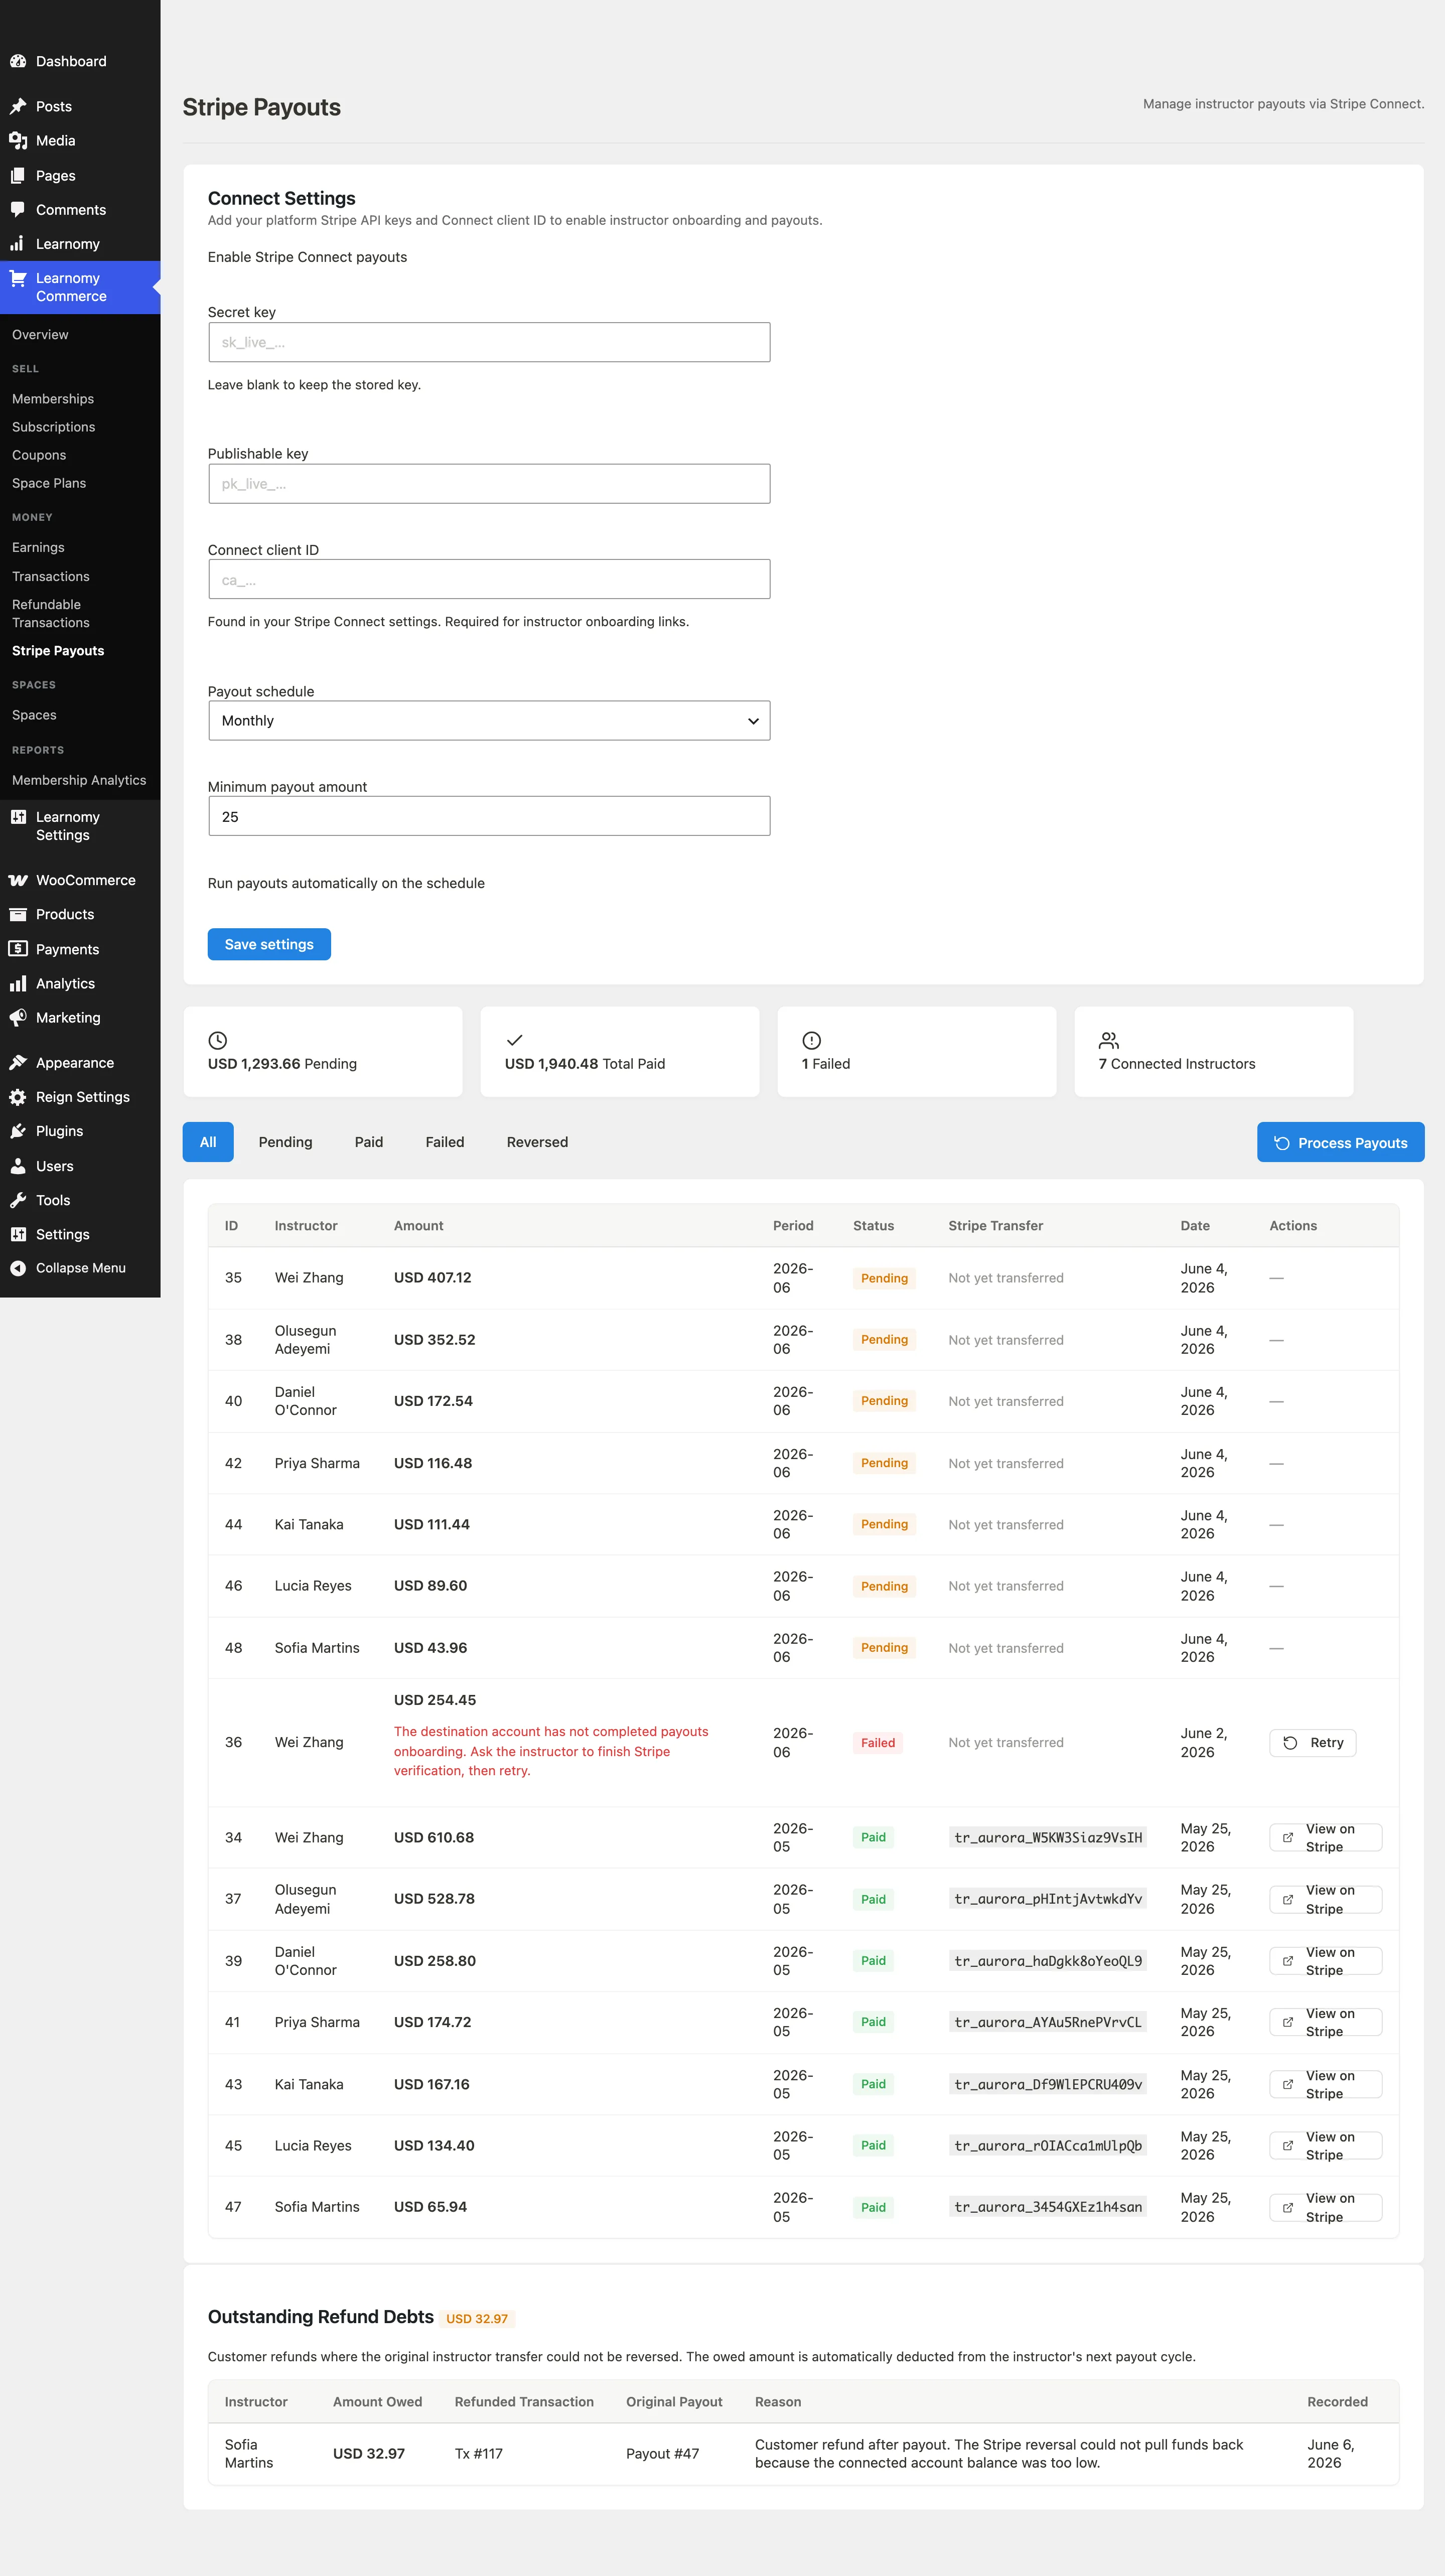
Task: Toggle Run payouts automatically on the schedule
Action: click(x=346, y=883)
